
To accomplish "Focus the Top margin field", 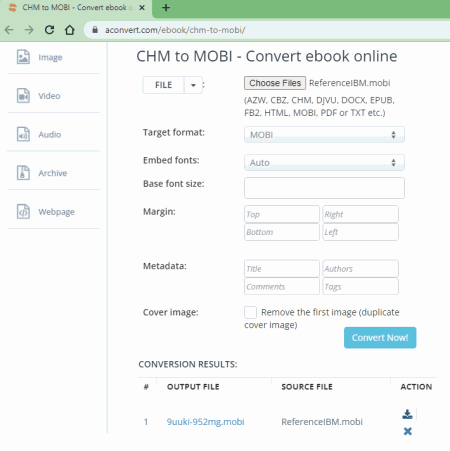I will [x=282, y=214].
